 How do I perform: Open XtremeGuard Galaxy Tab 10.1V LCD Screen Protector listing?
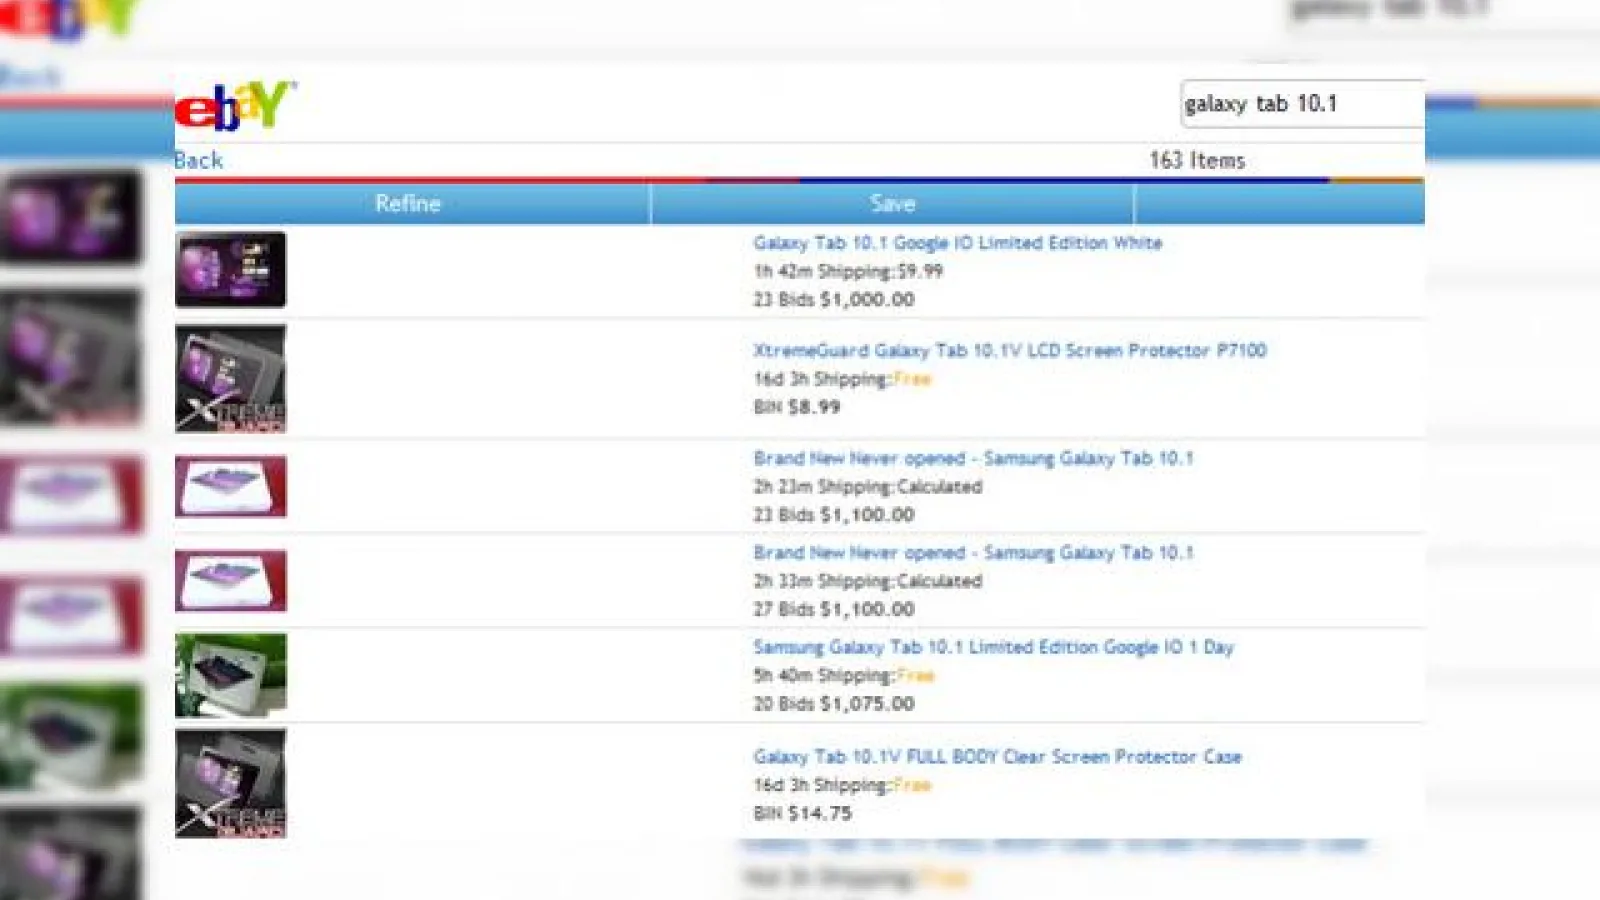1010,350
